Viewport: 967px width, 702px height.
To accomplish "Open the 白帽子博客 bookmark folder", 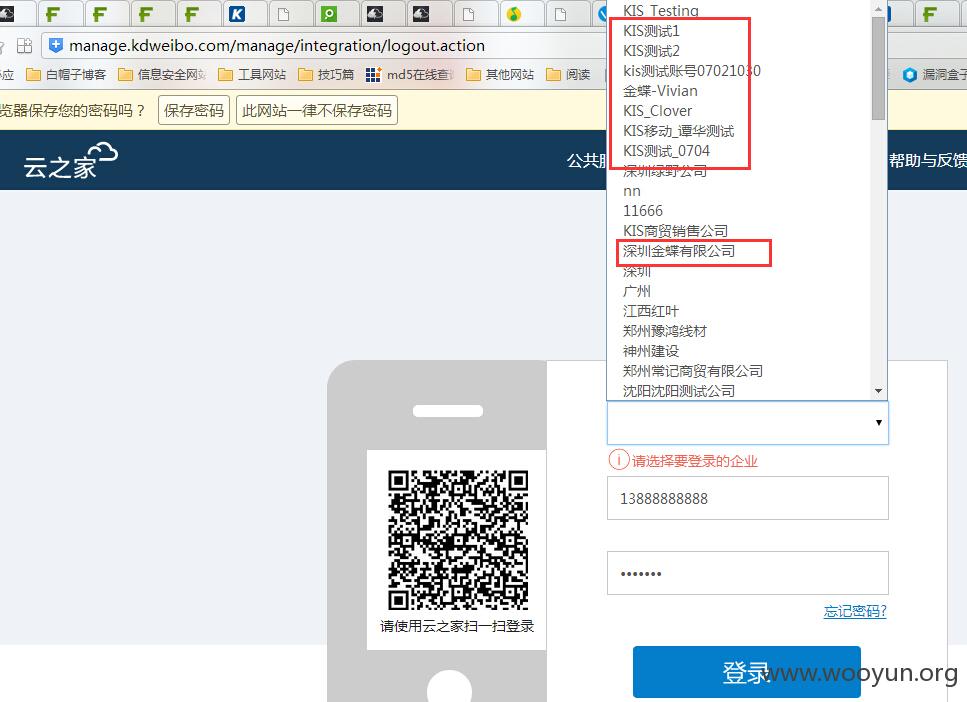I will coord(66,75).
